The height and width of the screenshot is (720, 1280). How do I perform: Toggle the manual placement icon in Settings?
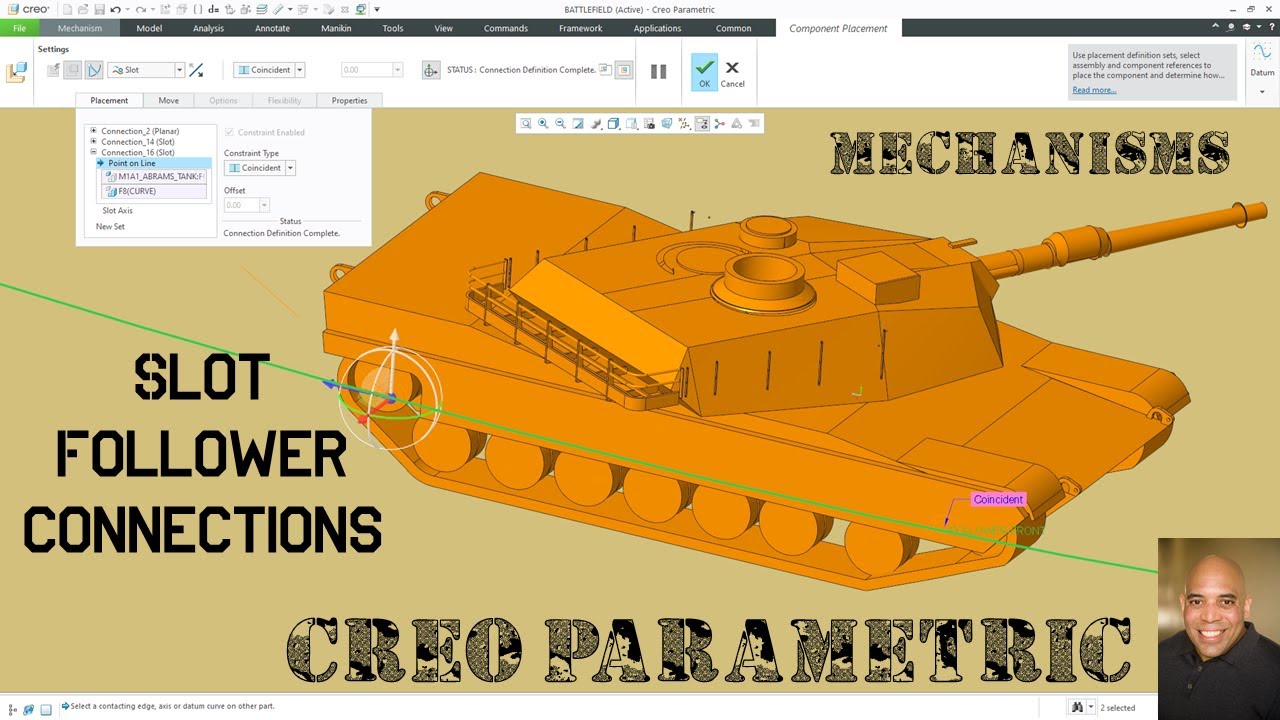pos(53,70)
